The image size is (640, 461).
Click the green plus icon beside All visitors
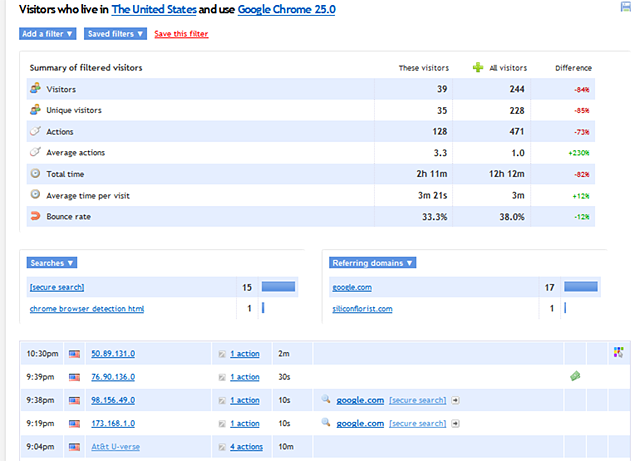coord(477,68)
